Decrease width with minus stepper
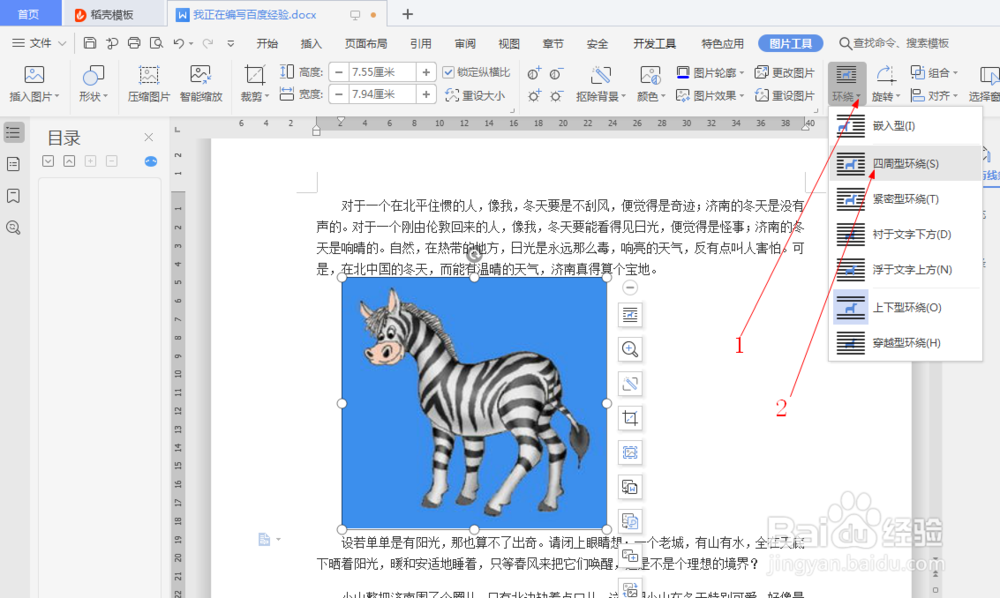This screenshot has width=1000, height=598. tap(339, 94)
